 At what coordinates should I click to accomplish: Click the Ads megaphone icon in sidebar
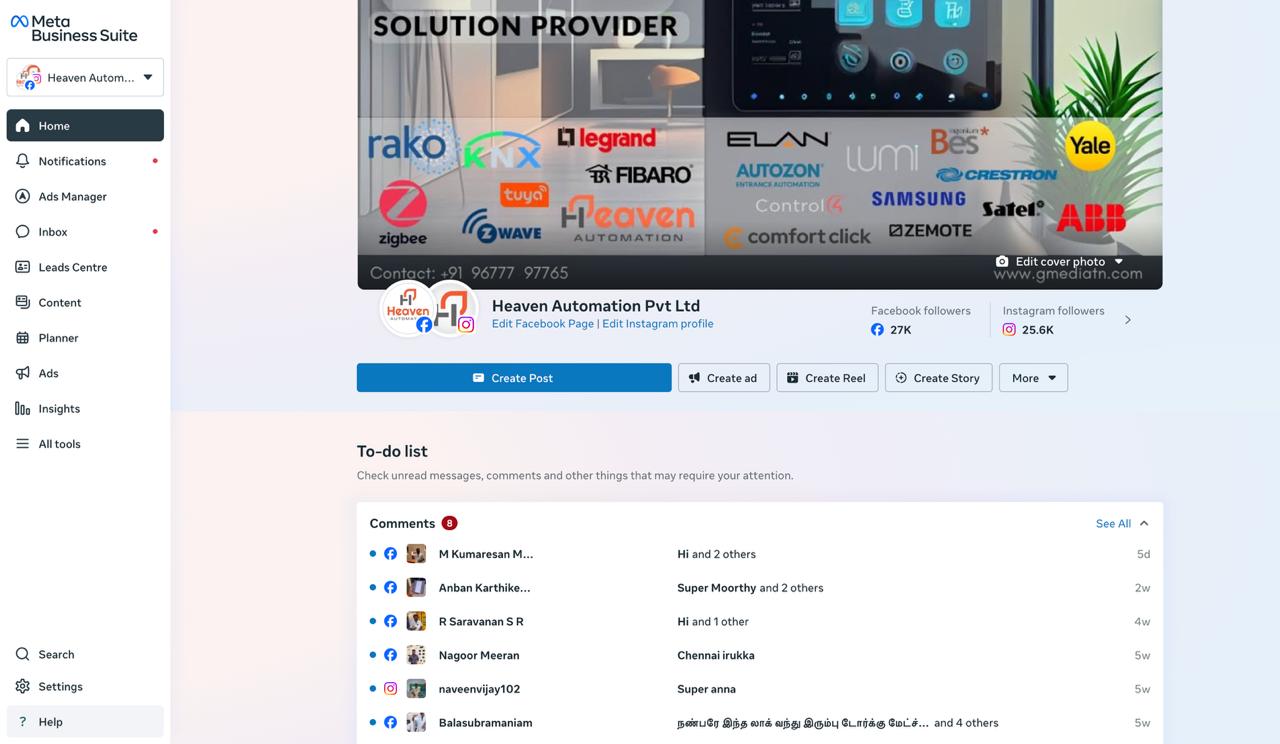[x=22, y=373]
